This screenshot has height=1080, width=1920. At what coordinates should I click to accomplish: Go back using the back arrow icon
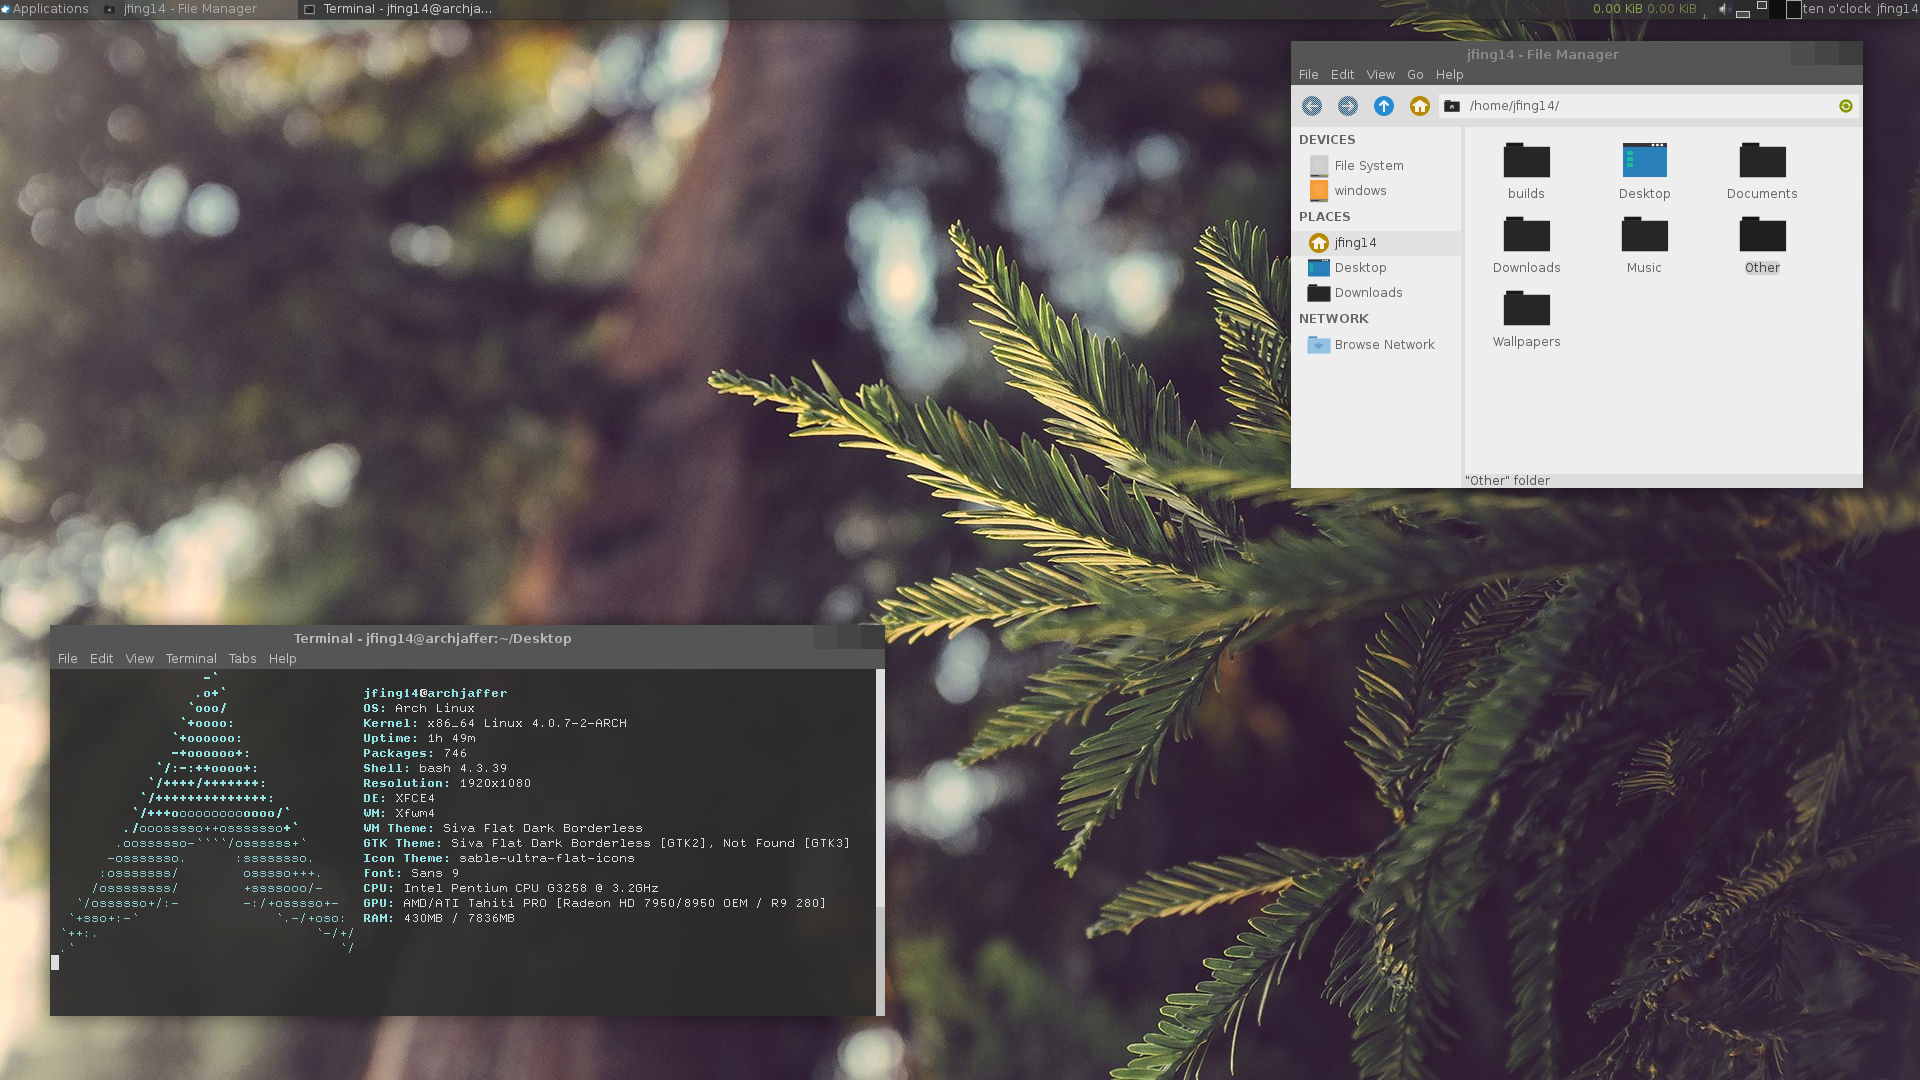tap(1312, 106)
